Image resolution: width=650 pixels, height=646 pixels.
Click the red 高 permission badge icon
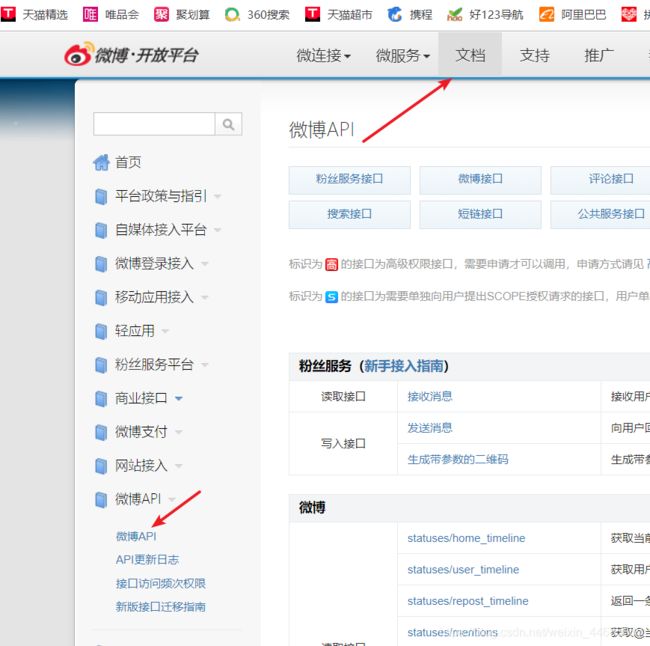(331, 264)
